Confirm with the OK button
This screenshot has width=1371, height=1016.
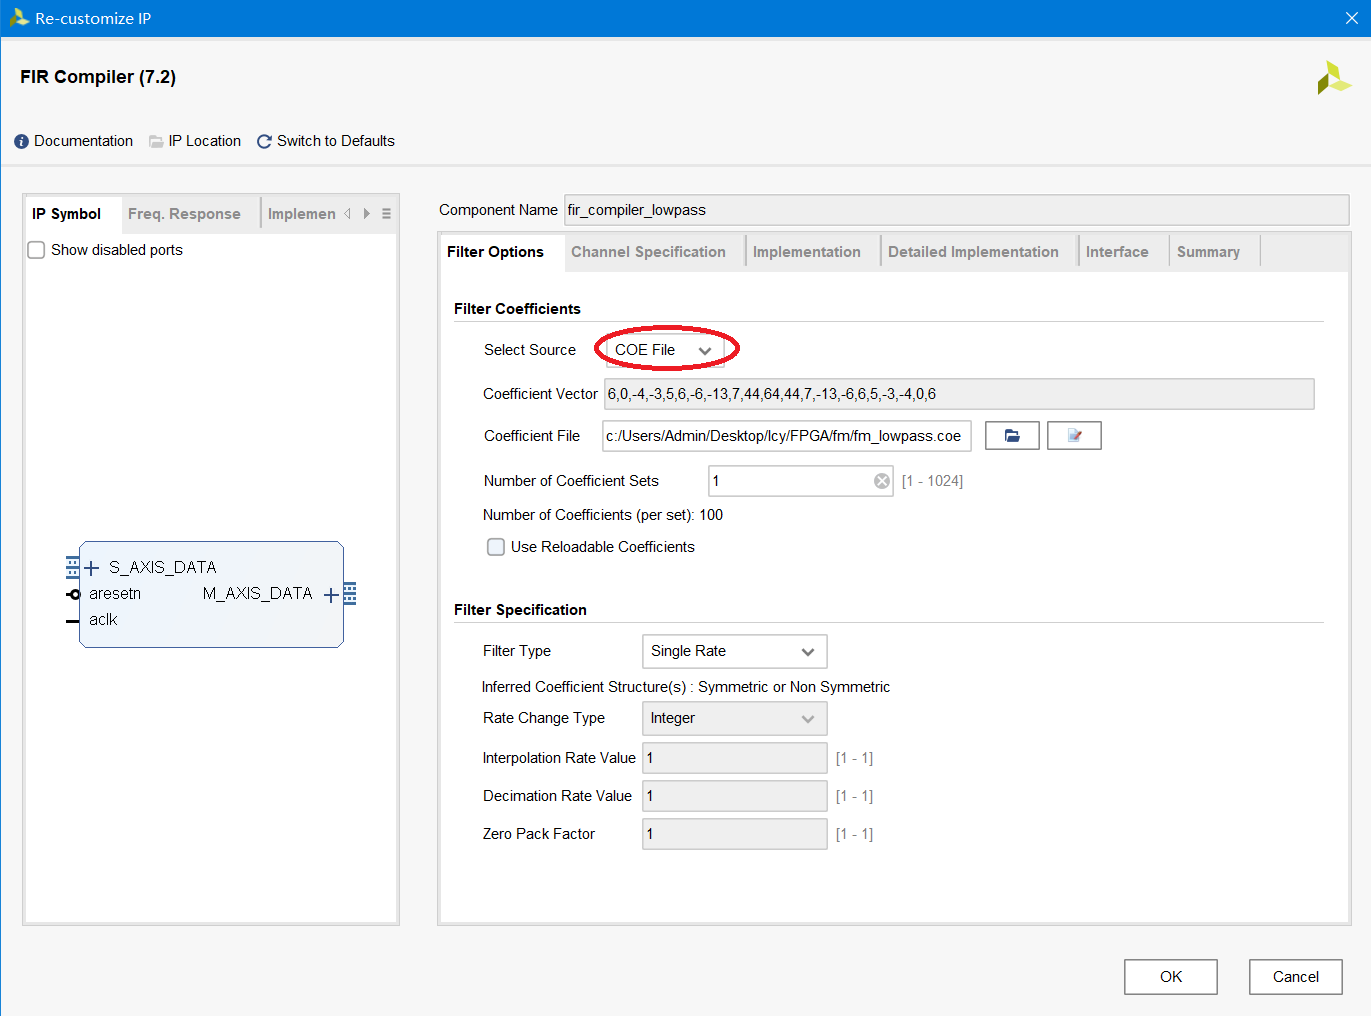tap(1171, 977)
